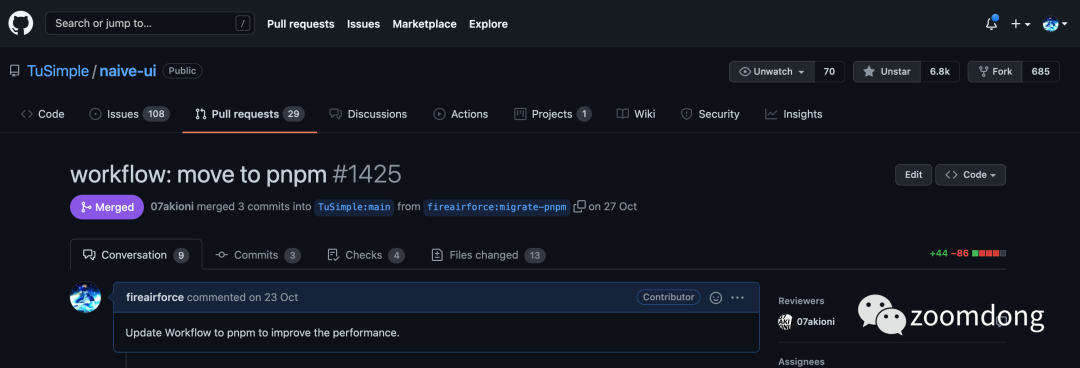Open the Discussions tab
The width and height of the screenshot is (1080, 368).
tap(368, 114)
